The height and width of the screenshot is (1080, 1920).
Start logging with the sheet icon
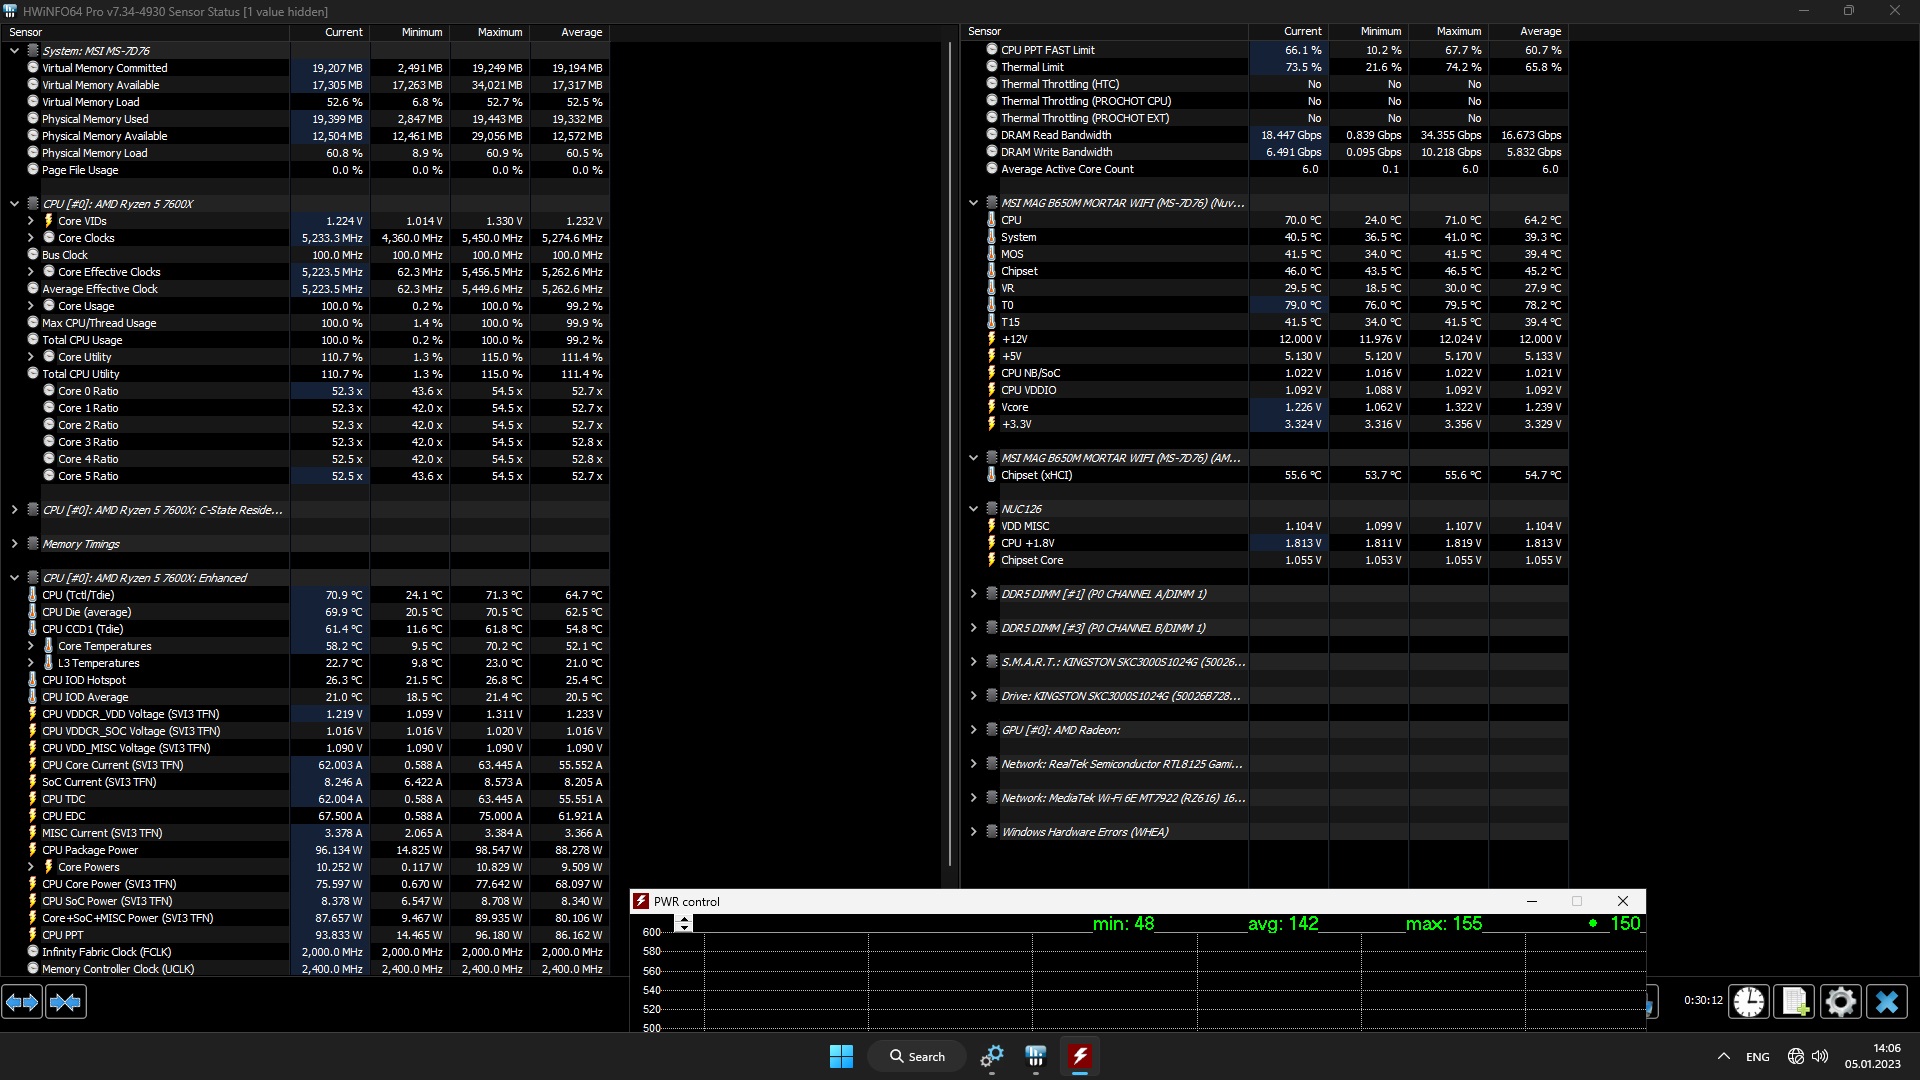[x=1794, y=1002]
